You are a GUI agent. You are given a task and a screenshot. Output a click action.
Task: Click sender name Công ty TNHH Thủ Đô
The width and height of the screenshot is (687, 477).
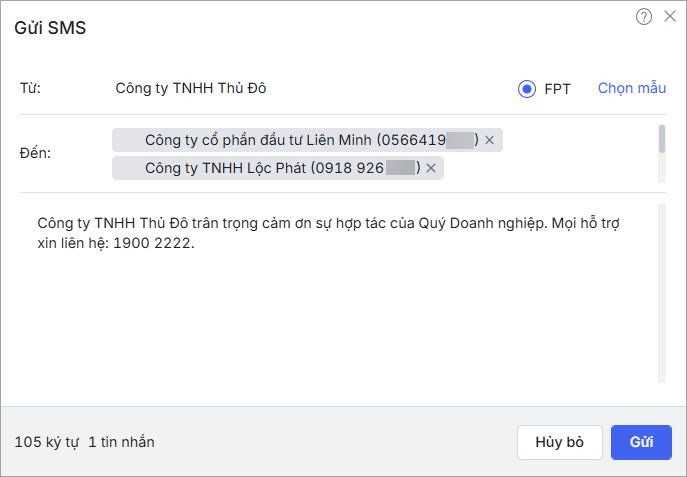(191, 88)
